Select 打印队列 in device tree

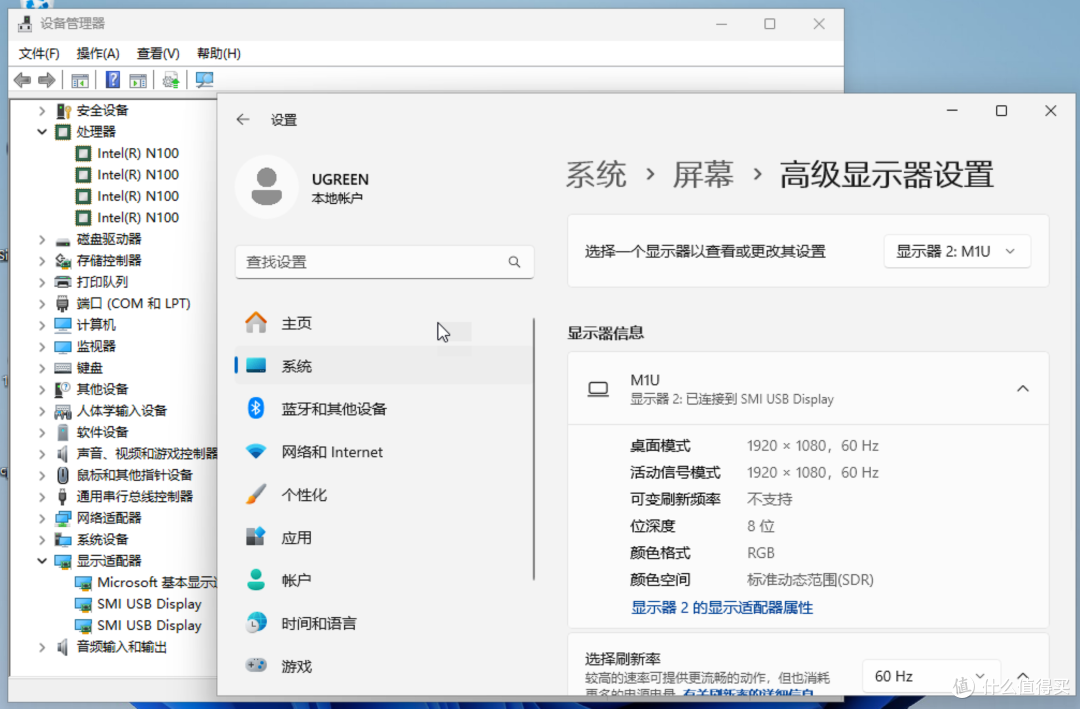pyautogui.click(x=102, y=282)
